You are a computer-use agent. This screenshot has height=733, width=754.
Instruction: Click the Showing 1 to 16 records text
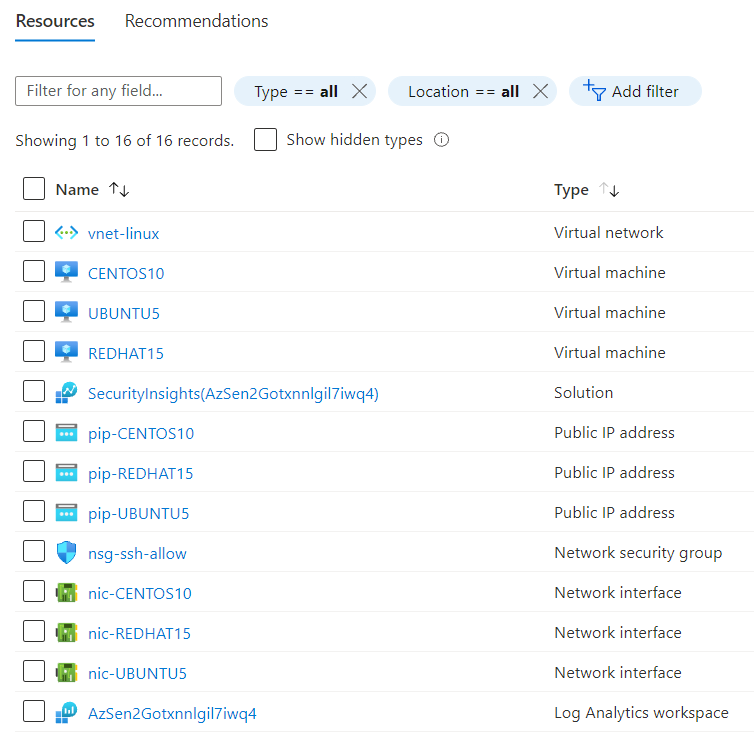[125, 140]
